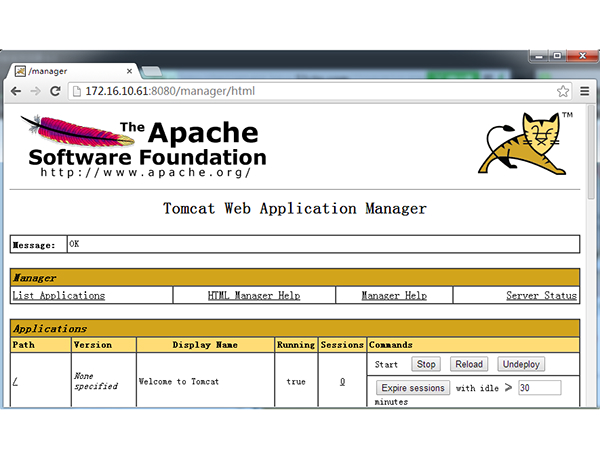Click the idle minutes input field
This screenshot has height=450, width=600.
[x=539, y=388]
